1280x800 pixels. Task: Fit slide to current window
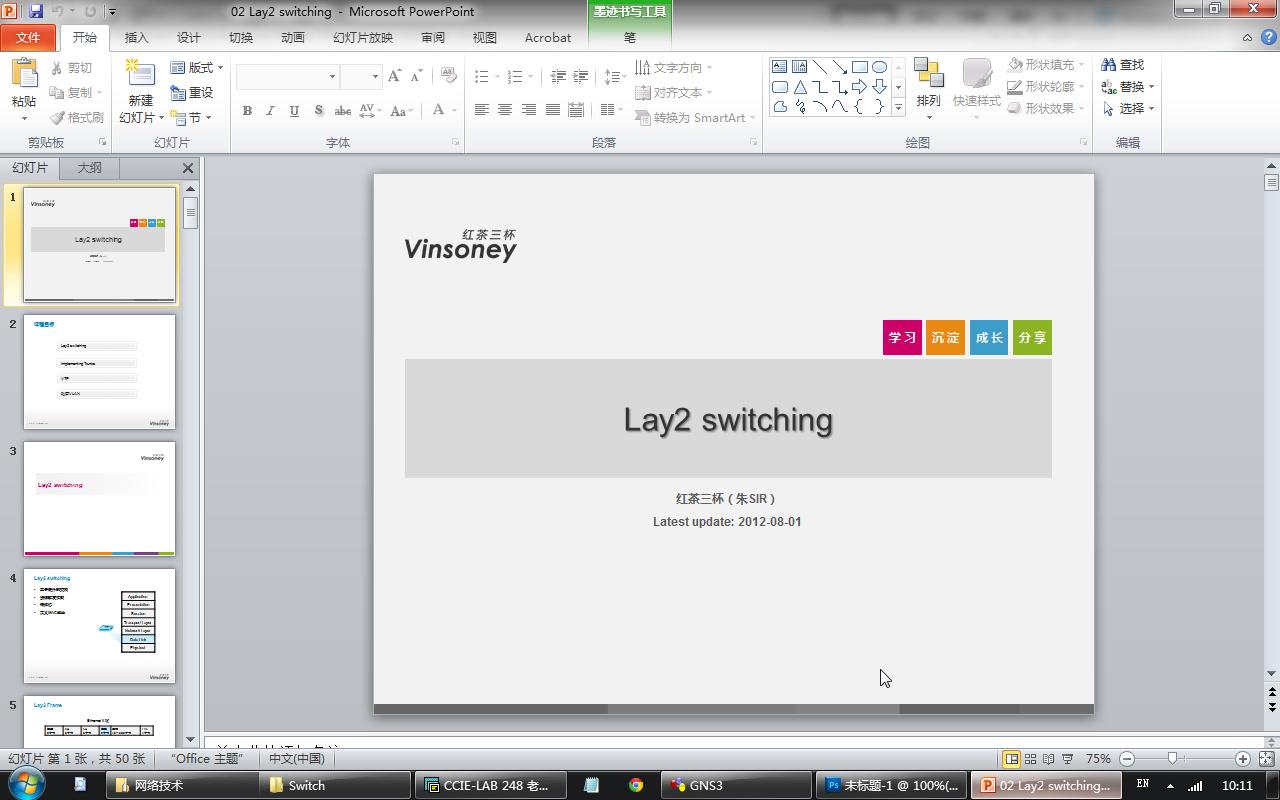click(1266, 759)
